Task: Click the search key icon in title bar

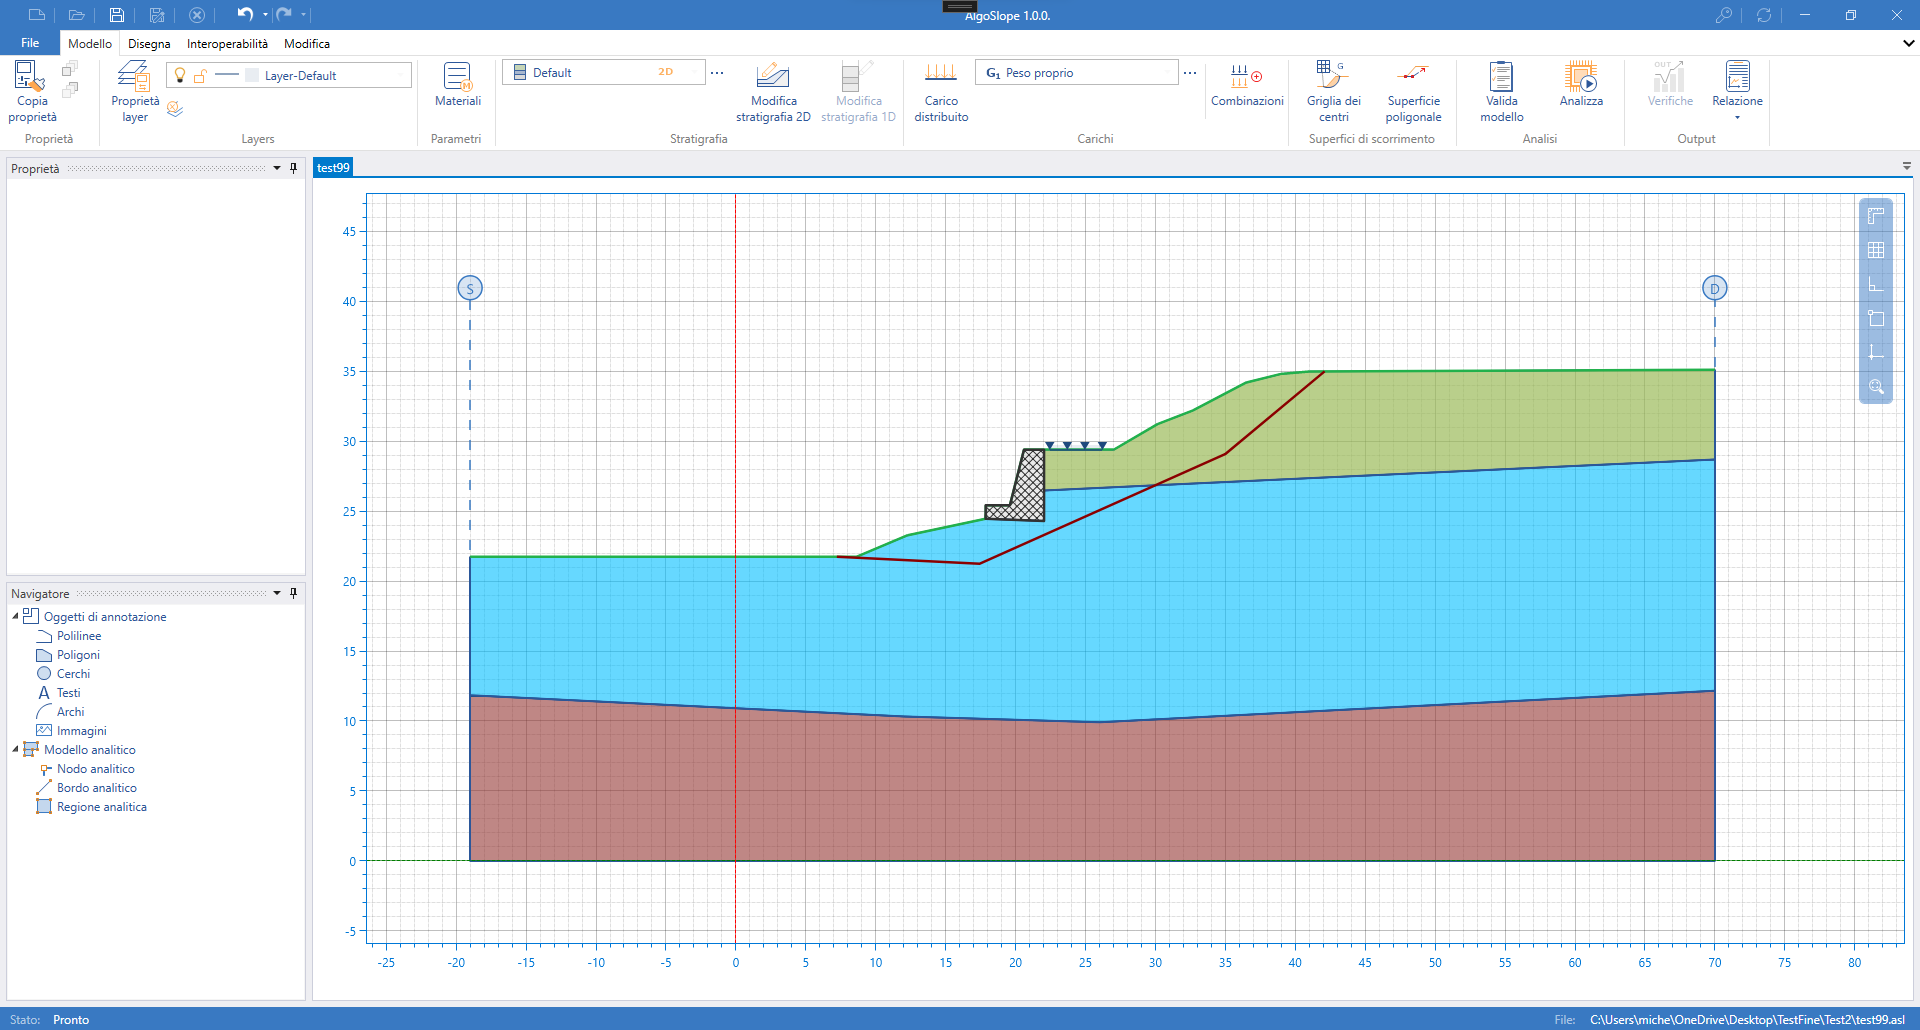Action: coord(1723,15)
